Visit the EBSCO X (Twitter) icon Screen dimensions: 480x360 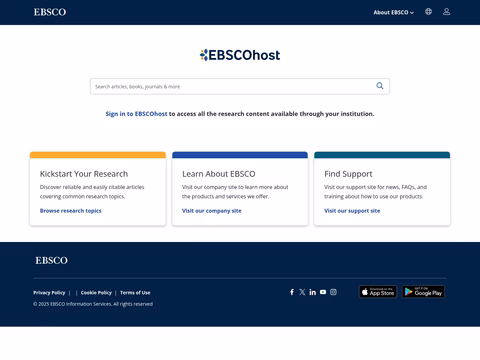302,292
